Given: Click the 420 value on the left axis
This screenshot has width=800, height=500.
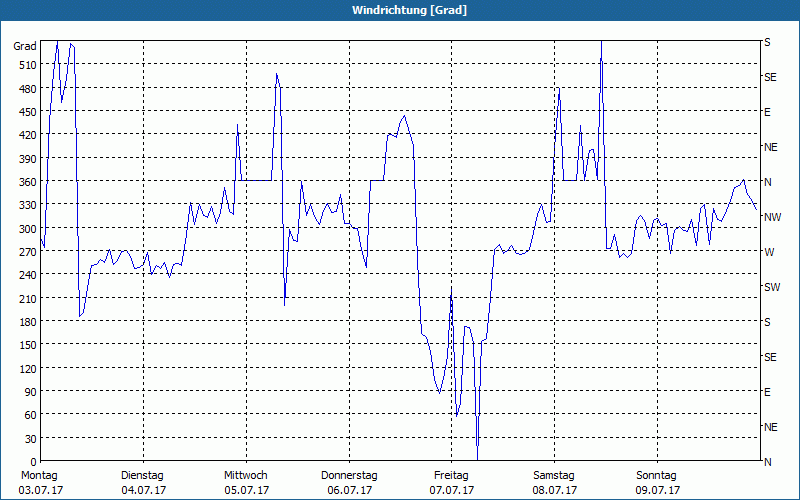Looking at the screenshot, I should coord(28,135).
